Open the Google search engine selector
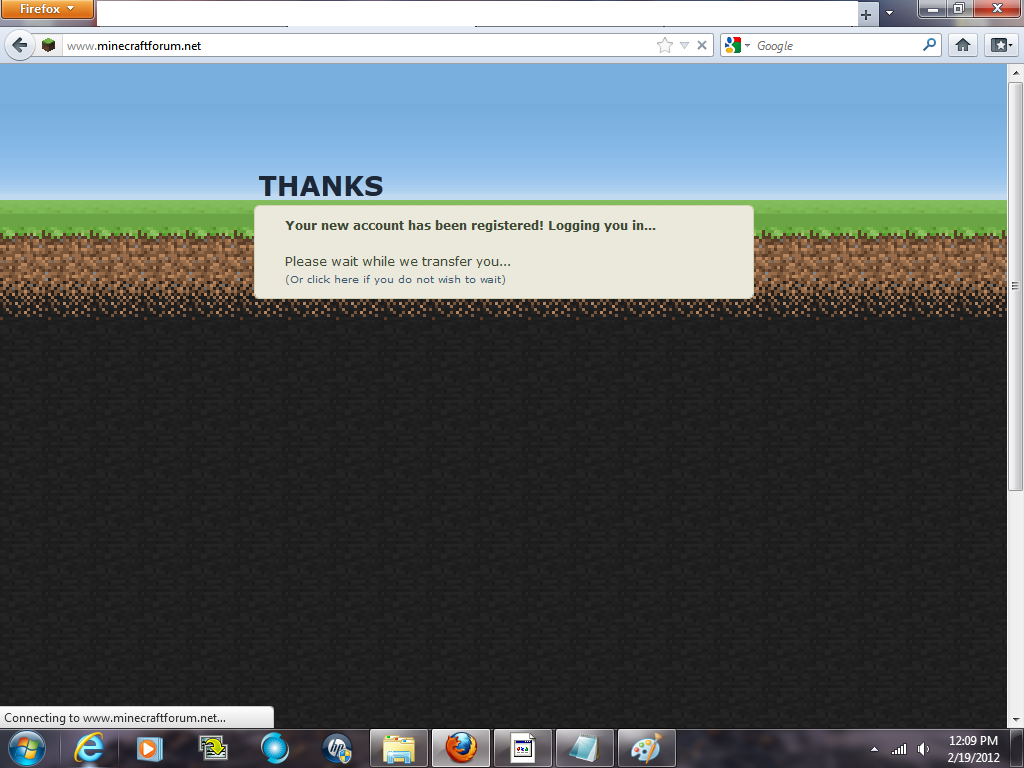Viewport: 1024px width, 768px height. point(737,45)
